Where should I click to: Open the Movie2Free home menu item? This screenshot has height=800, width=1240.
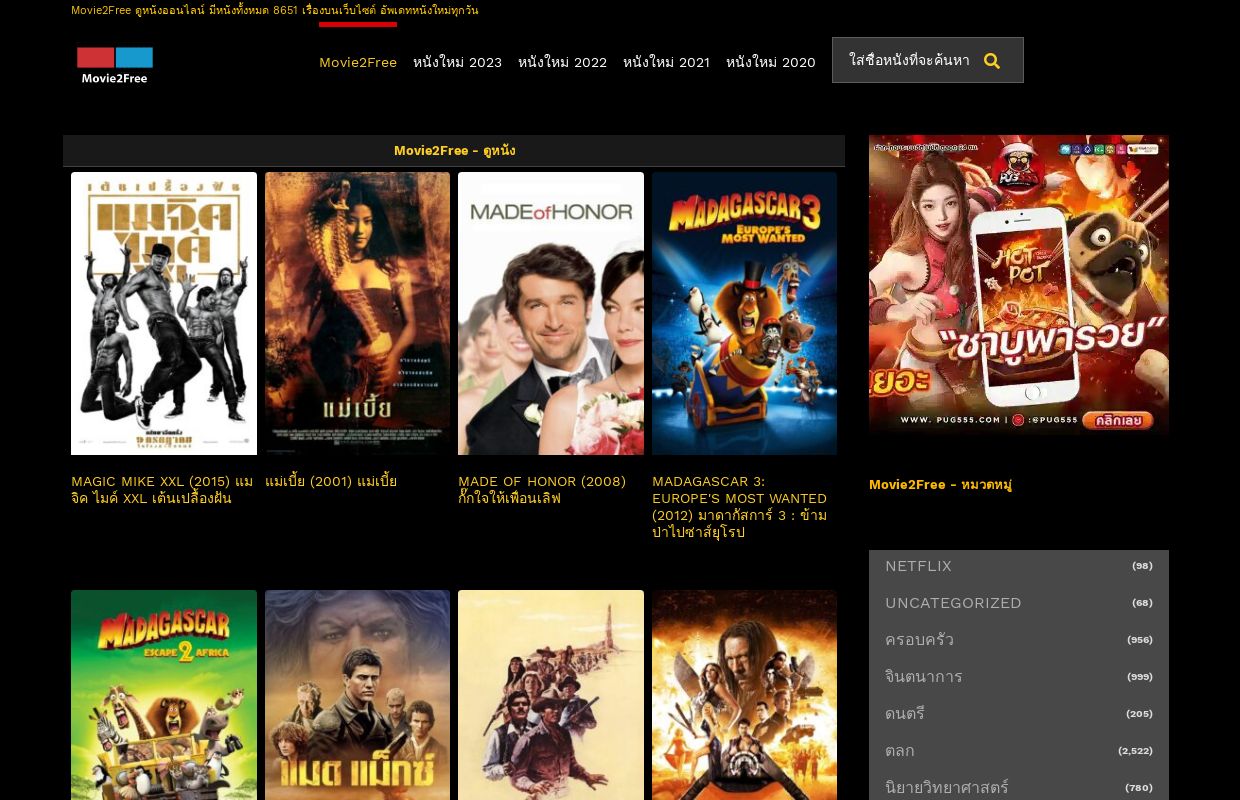point(358,62)
